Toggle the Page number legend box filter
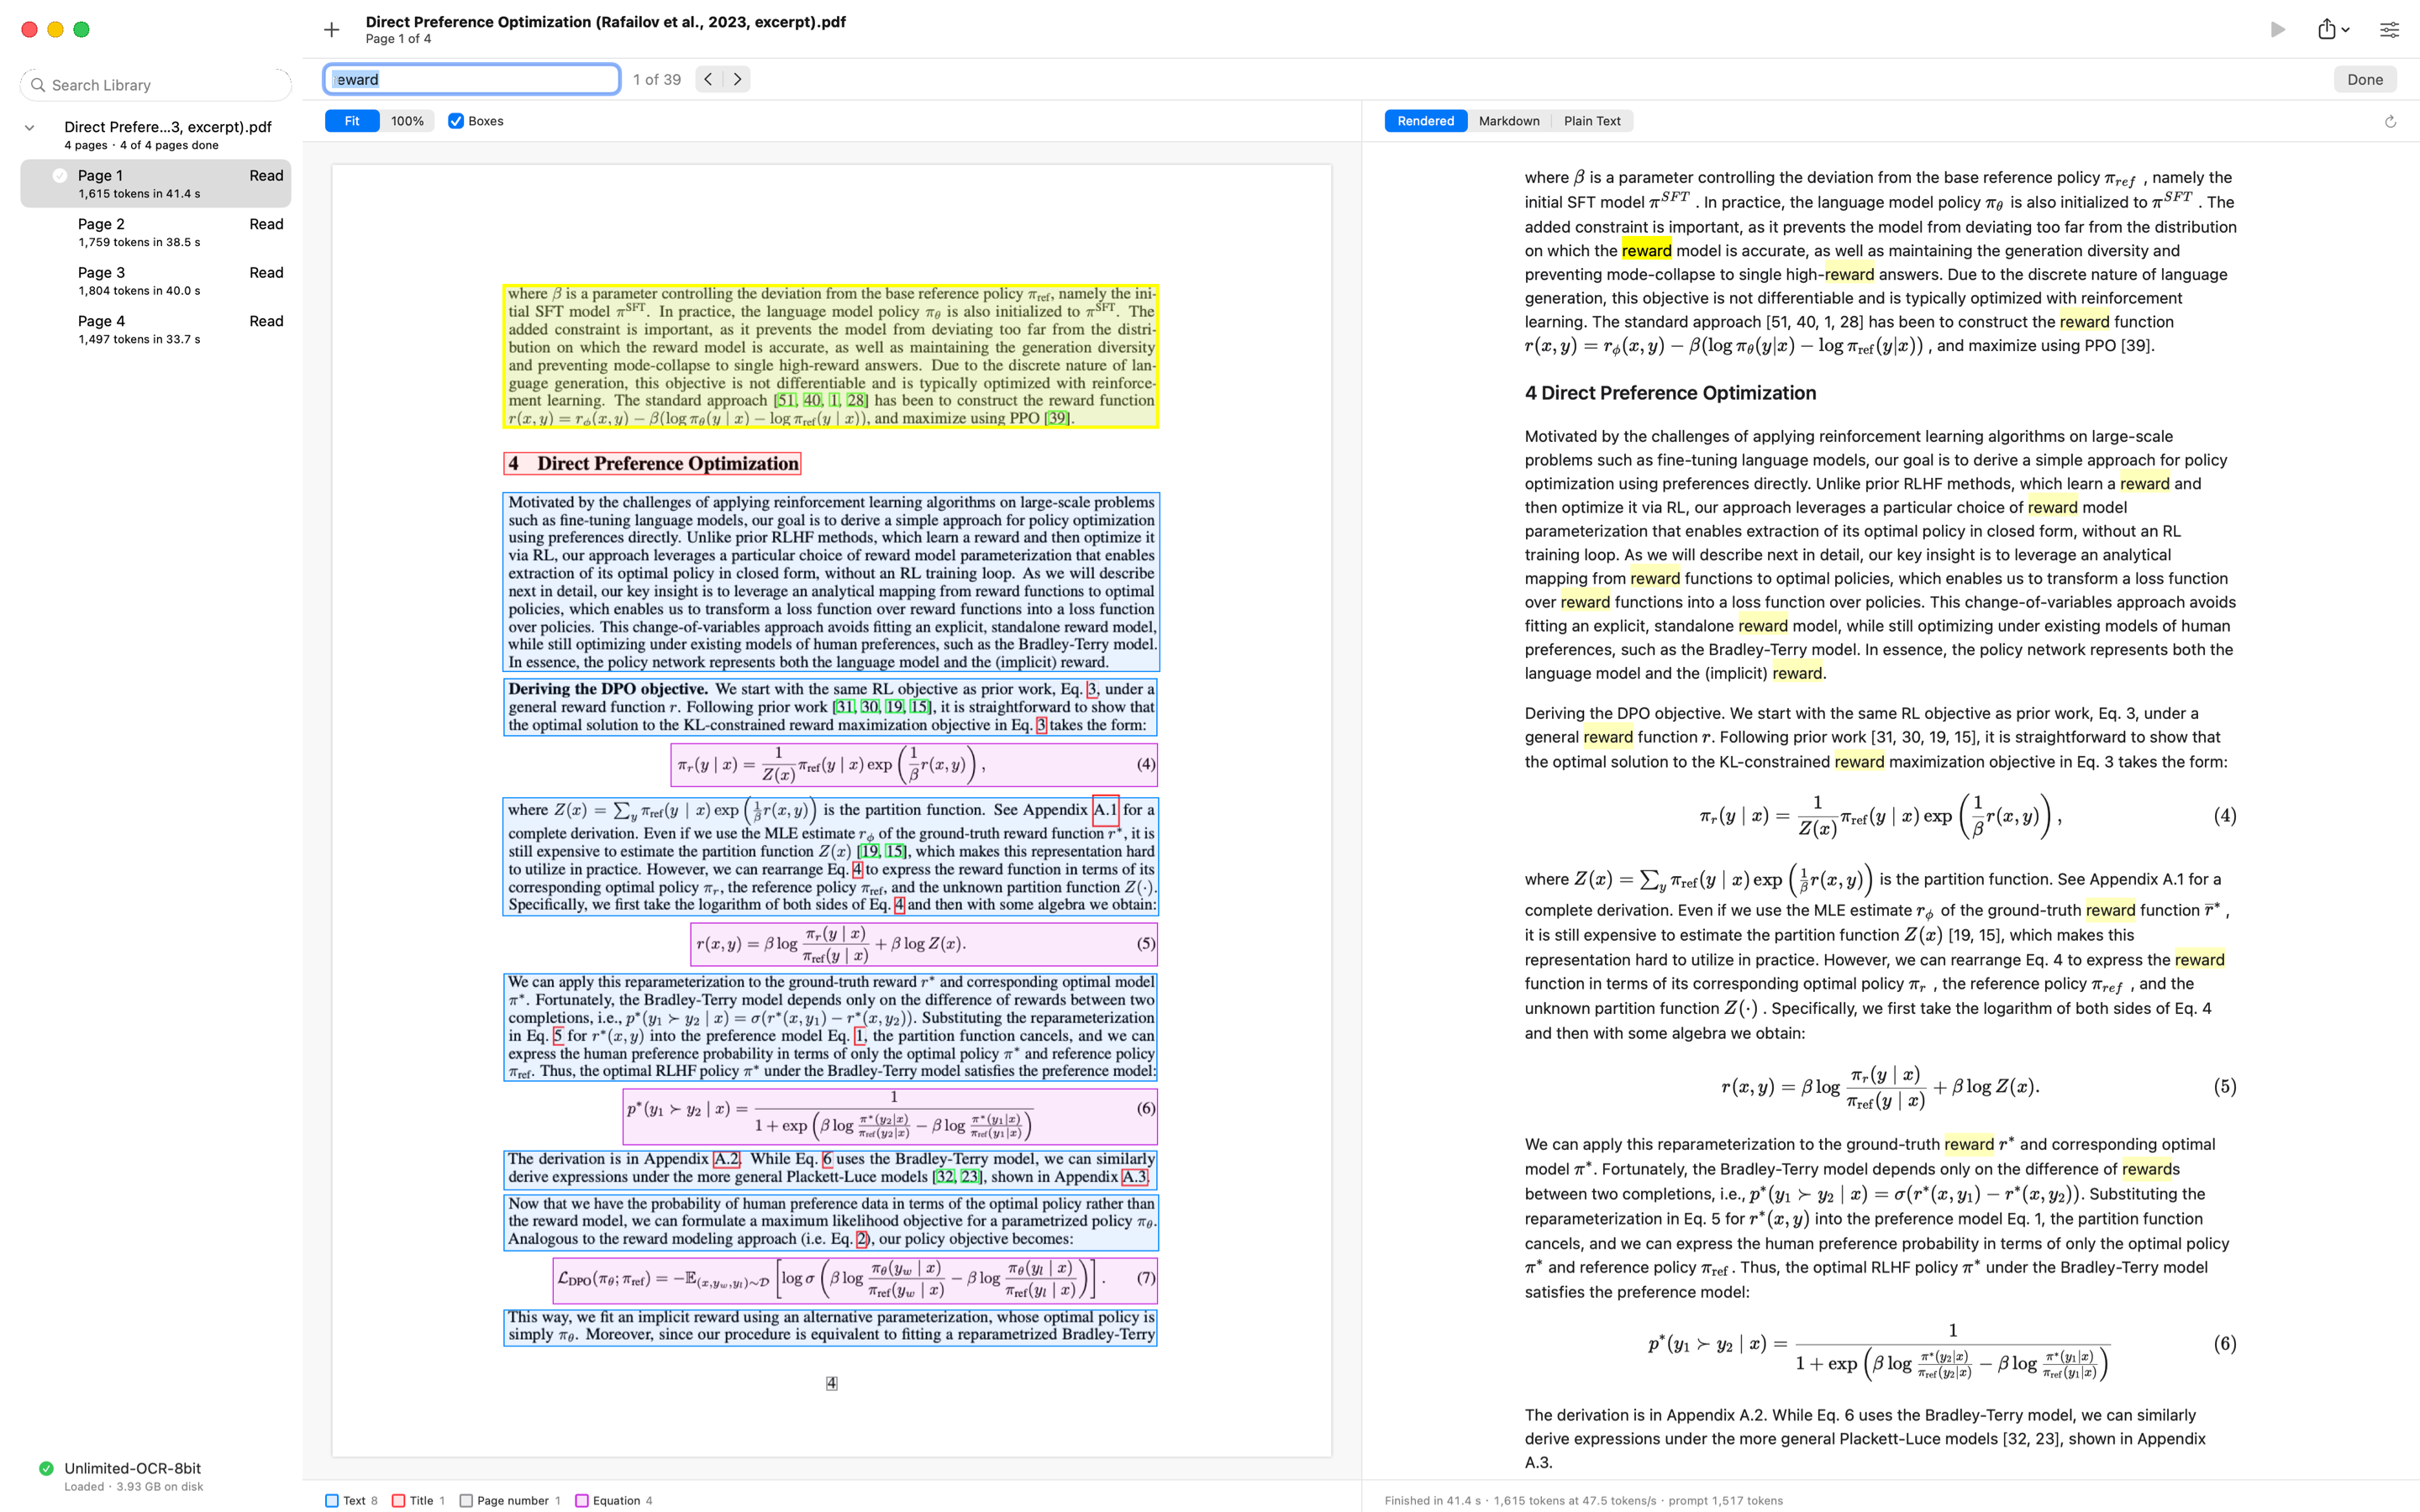The height and width of the screenshot is (1512, 2420). [466, 1500]
